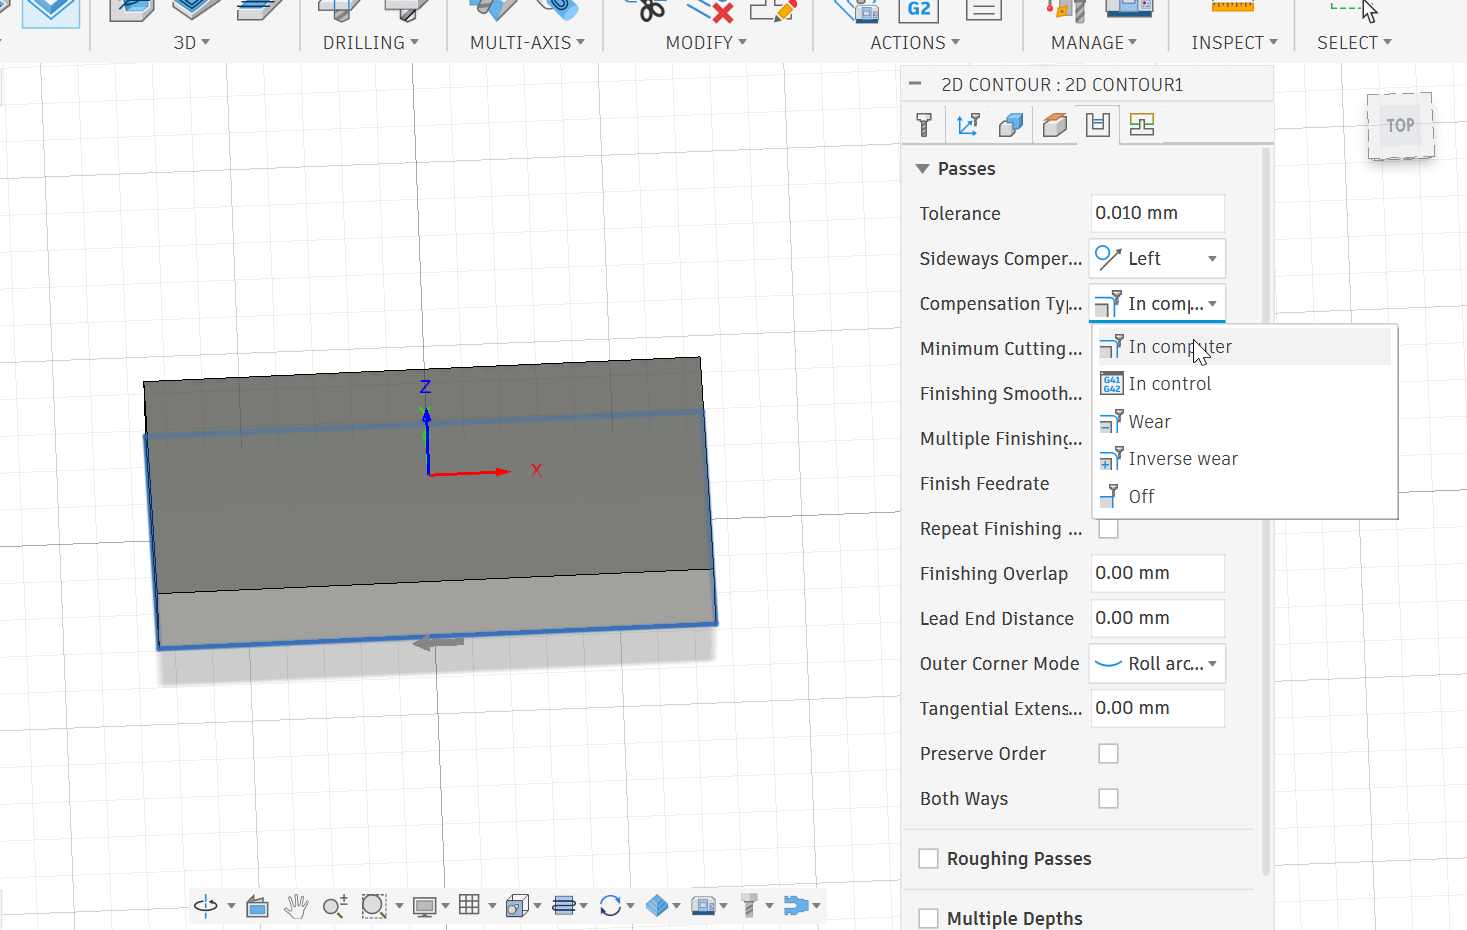This screenshot has width=1467, height=930.
Task: Toggle the Repeat Finishing checkbox
Action: click(x=1108, y=529)
